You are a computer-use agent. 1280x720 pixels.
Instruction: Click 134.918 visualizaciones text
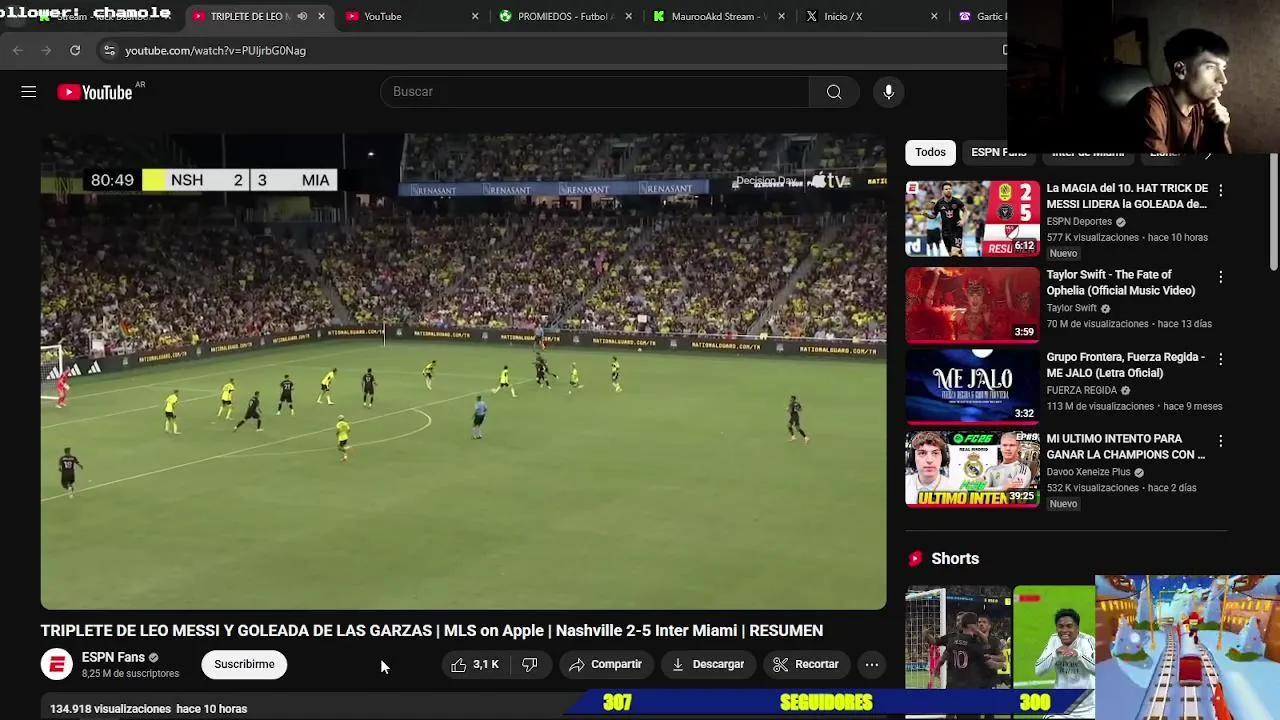(111, 708)
